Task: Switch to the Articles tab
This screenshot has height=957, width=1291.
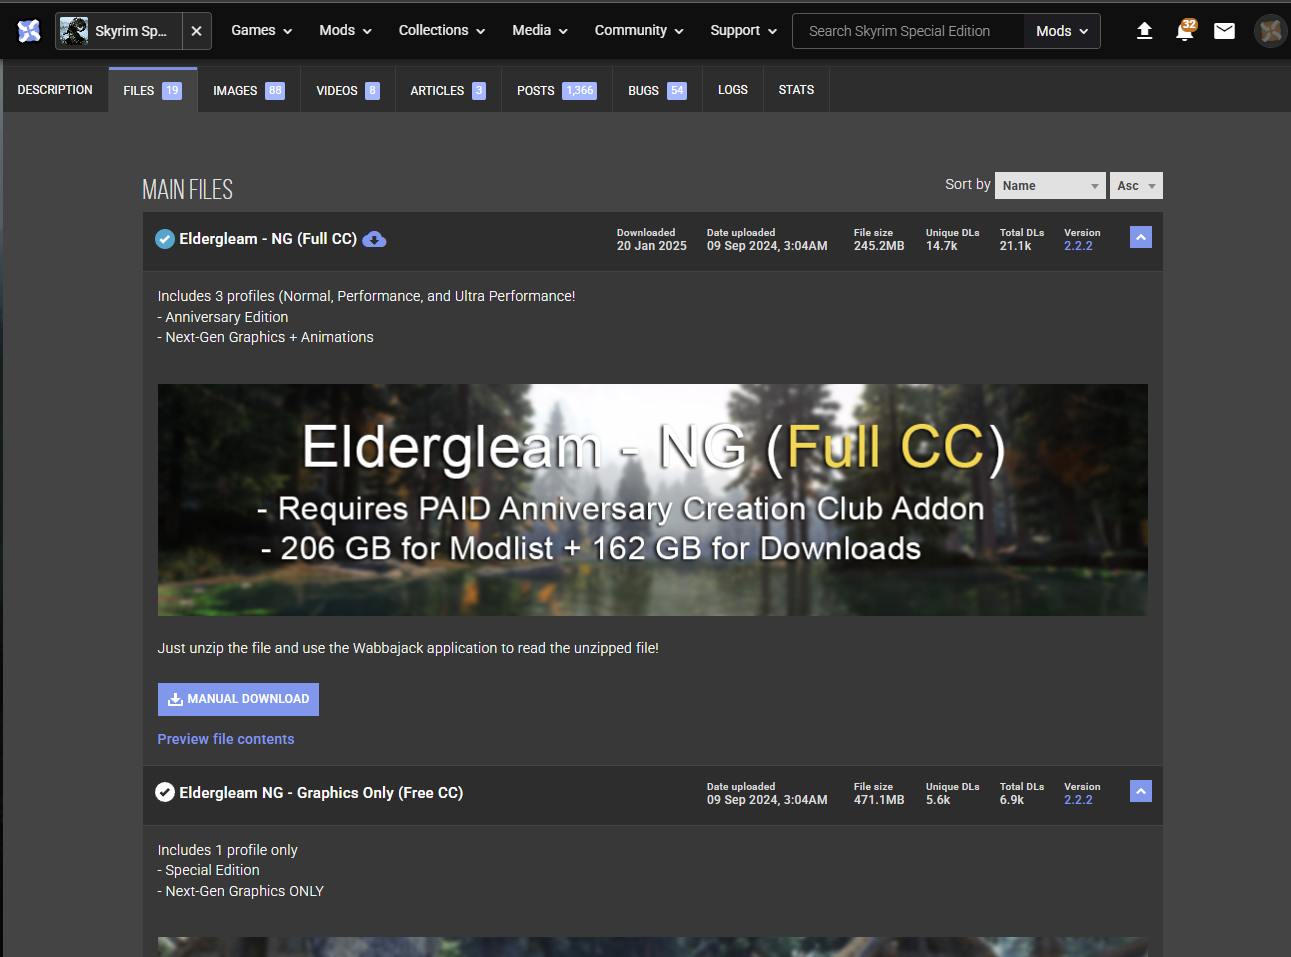Action: point(448,90)
